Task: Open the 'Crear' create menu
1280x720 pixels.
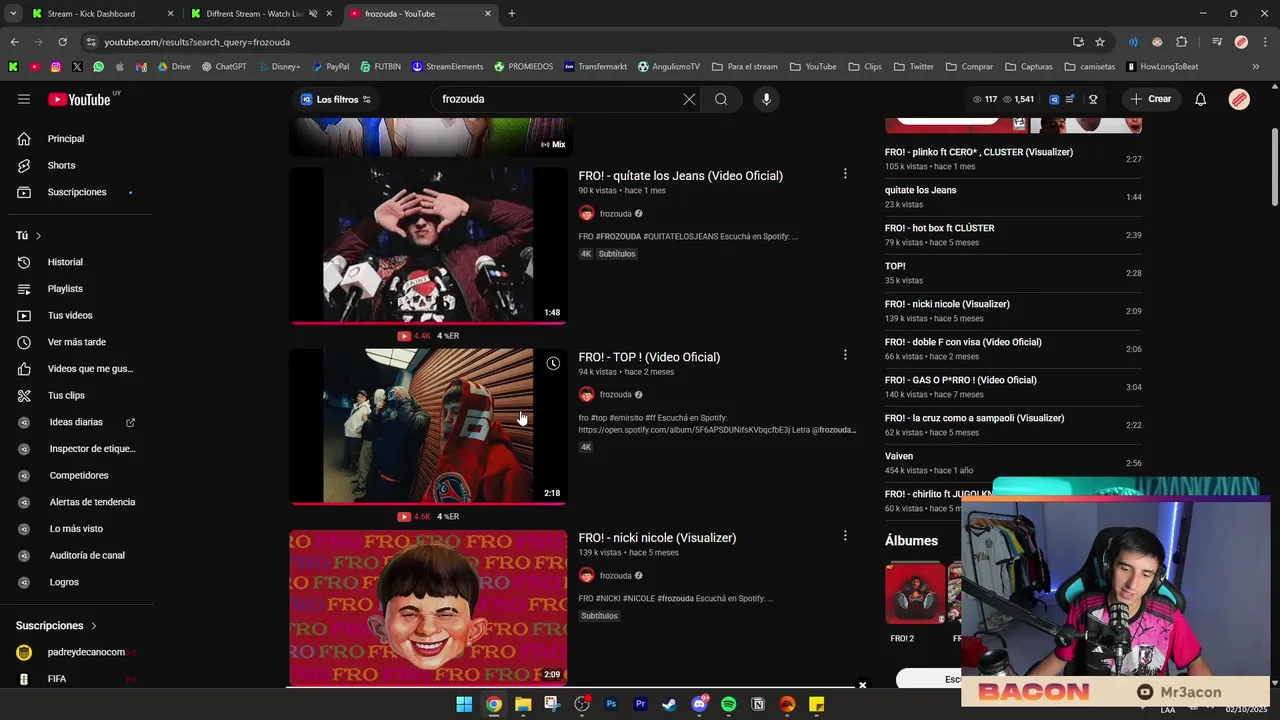Action: (1151, 99)
